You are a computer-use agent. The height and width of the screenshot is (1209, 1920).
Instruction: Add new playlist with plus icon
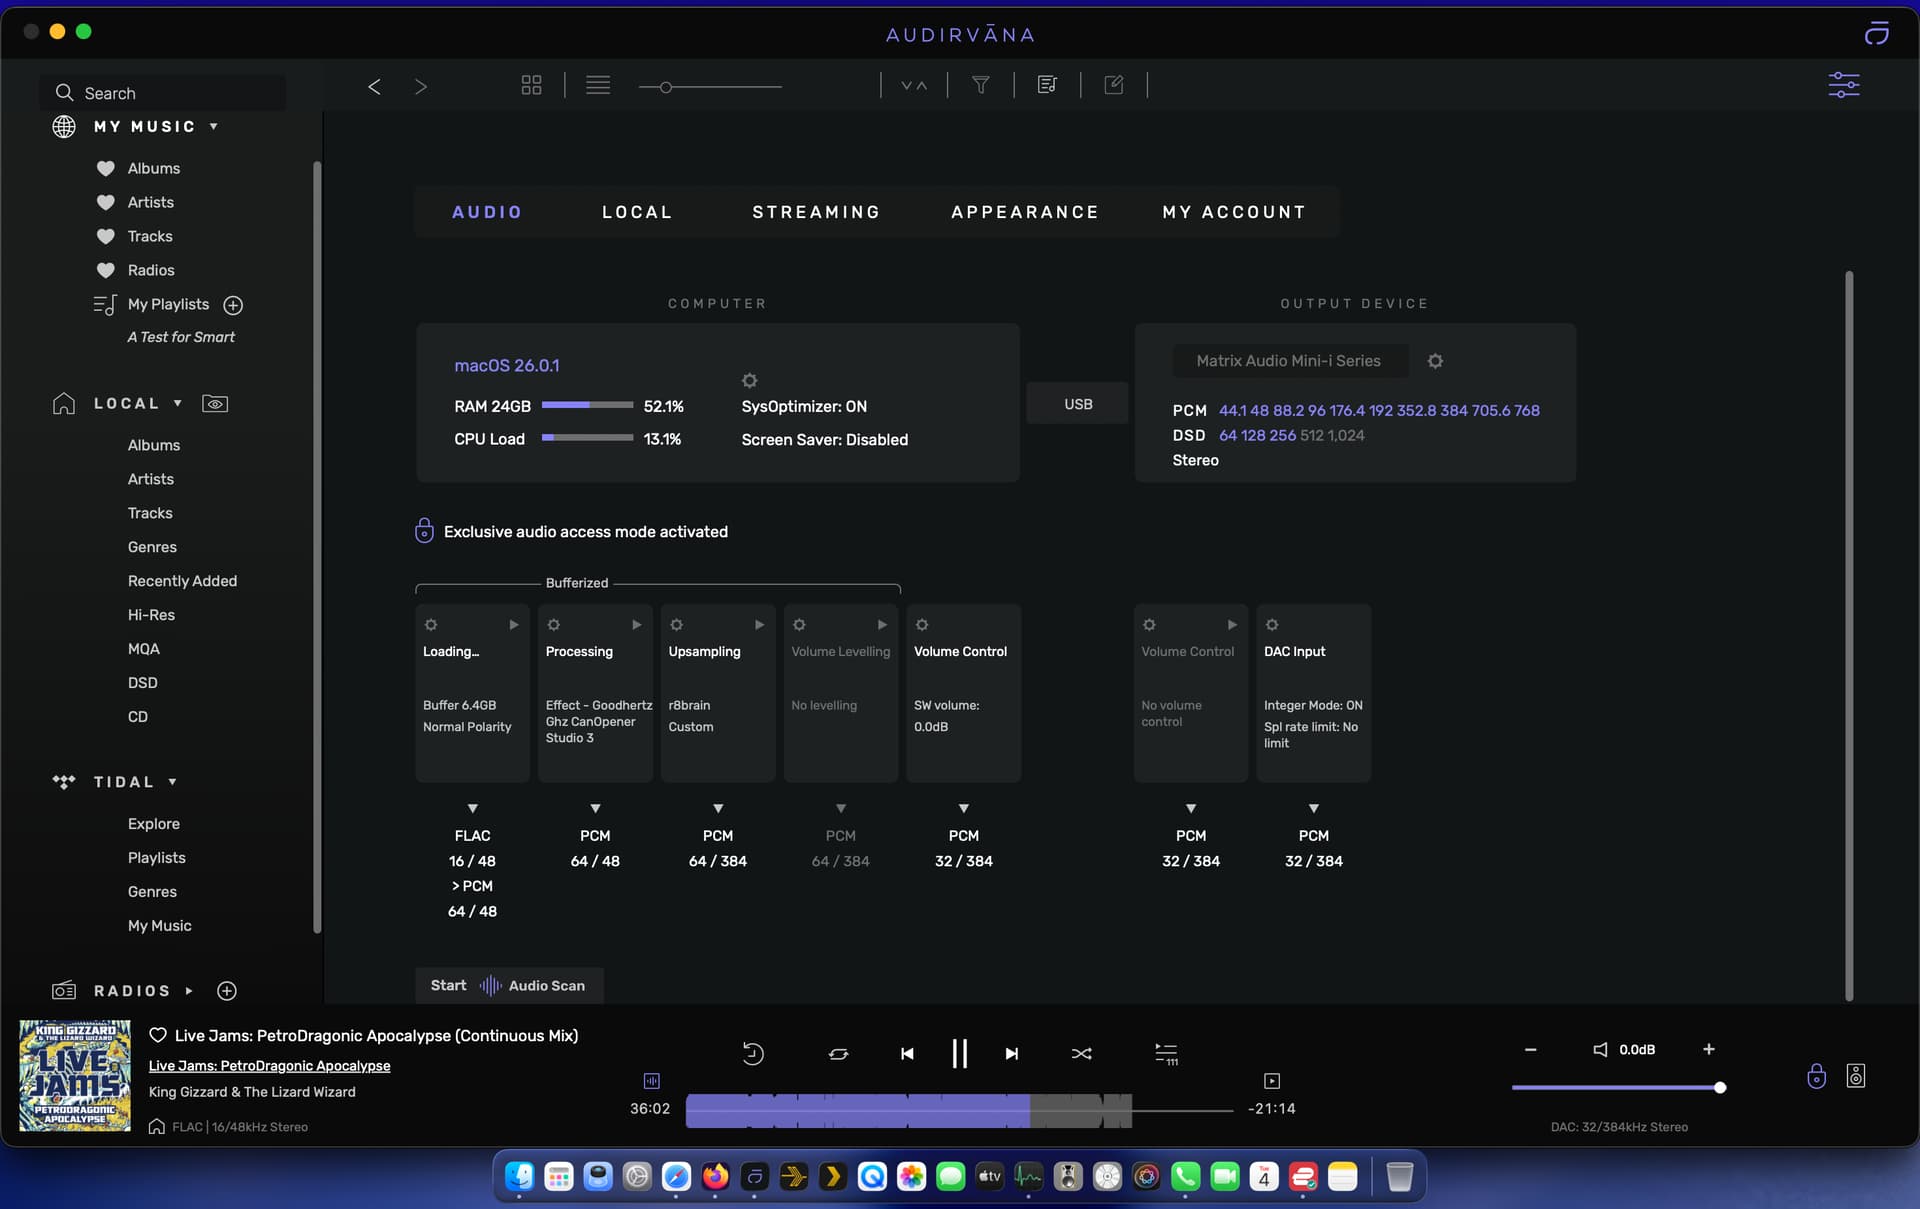coord(233,305)
